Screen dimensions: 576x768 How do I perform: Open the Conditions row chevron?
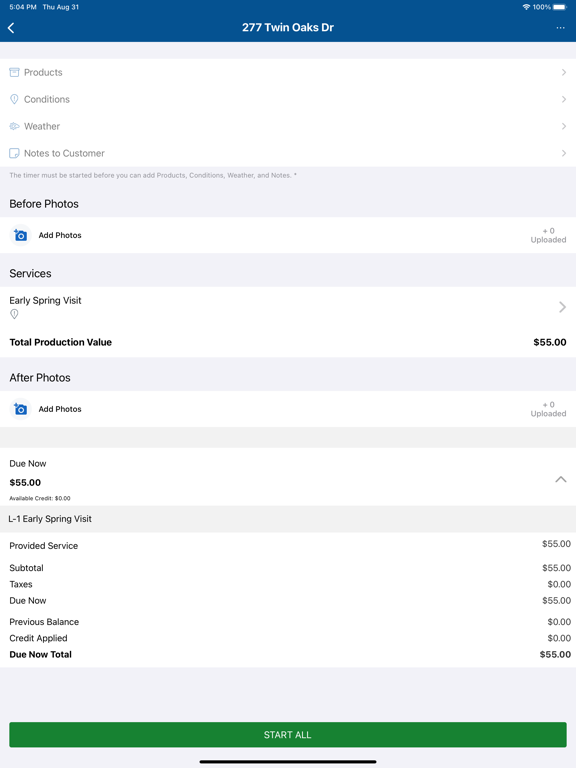click(564, 99)
